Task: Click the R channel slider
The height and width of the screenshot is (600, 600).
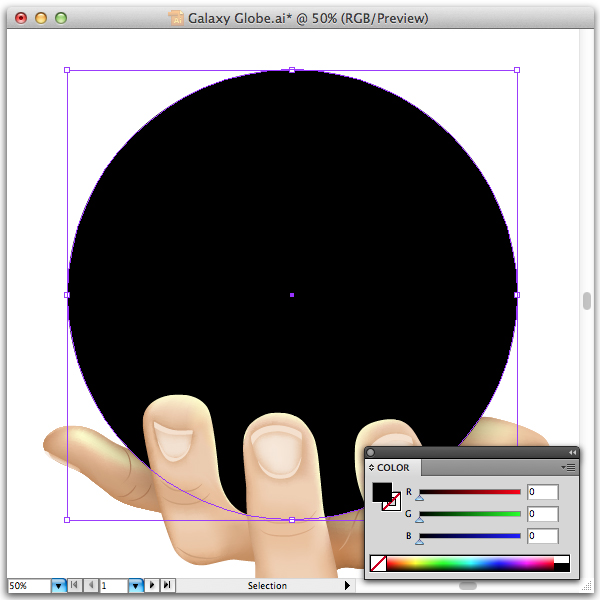Action: tap(470, 492)
